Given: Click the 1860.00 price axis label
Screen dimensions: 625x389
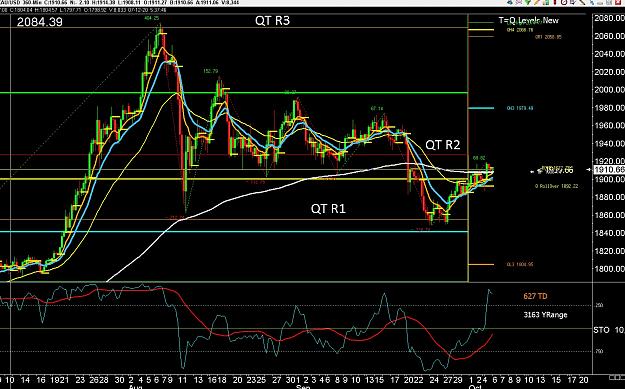Looking at the screenshot, I should coord(609,215).
